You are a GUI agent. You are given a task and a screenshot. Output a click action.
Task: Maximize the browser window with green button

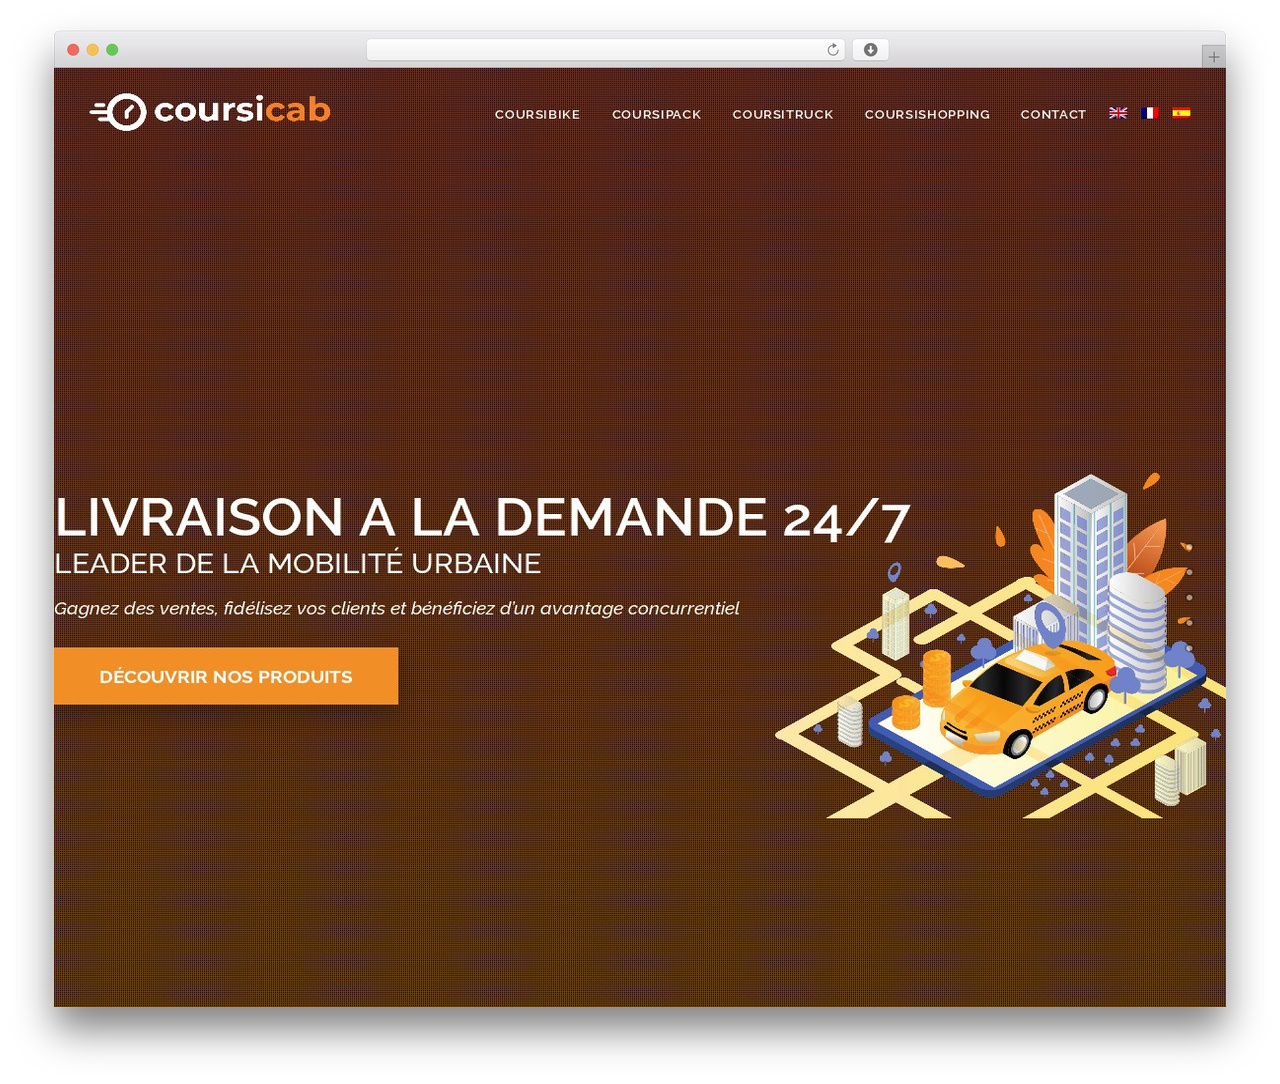click(x=112, y=50)
